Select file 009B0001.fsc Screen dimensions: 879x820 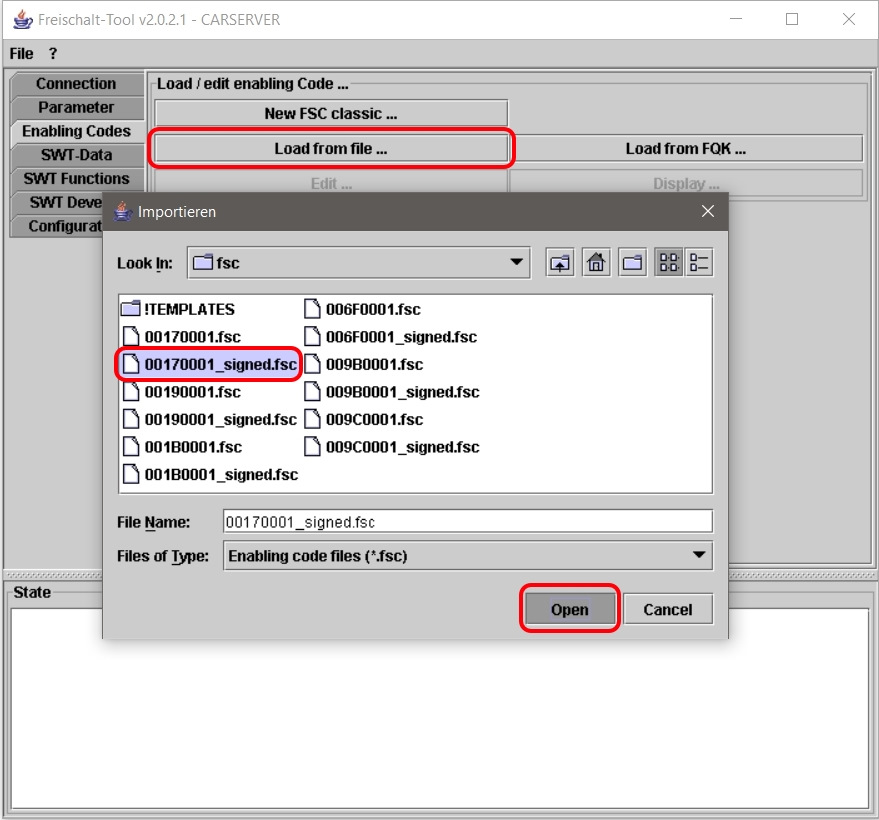pos(364,364)
